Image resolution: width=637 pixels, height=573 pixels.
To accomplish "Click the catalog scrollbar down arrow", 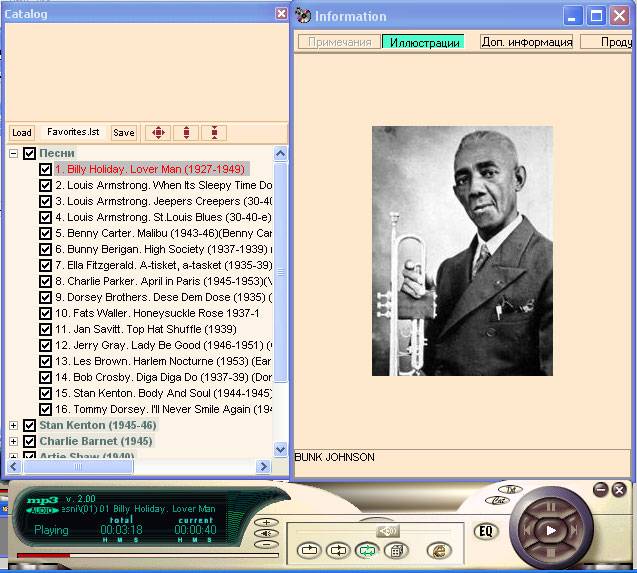I will (x=280, y=449).
